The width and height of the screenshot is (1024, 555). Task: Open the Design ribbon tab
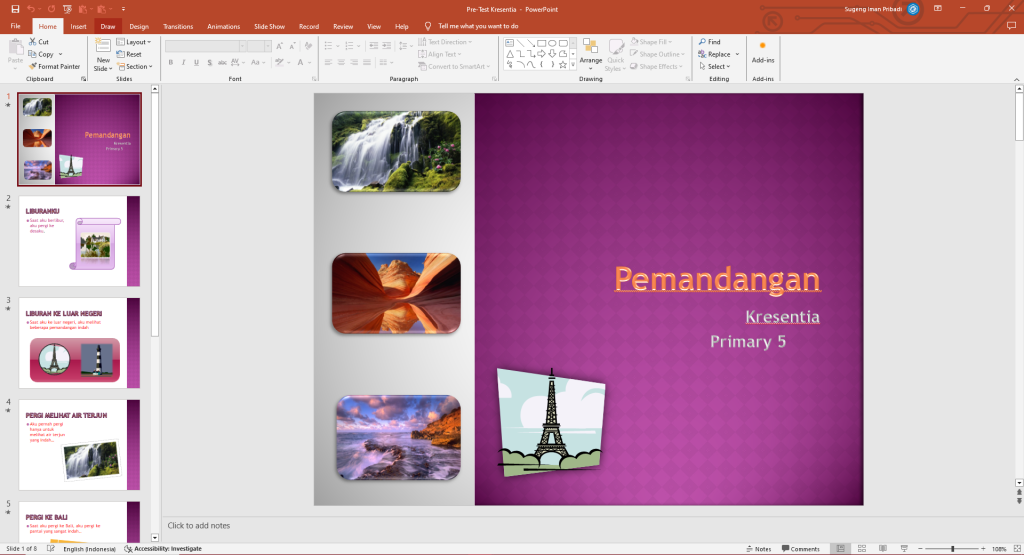coord(139,26)
